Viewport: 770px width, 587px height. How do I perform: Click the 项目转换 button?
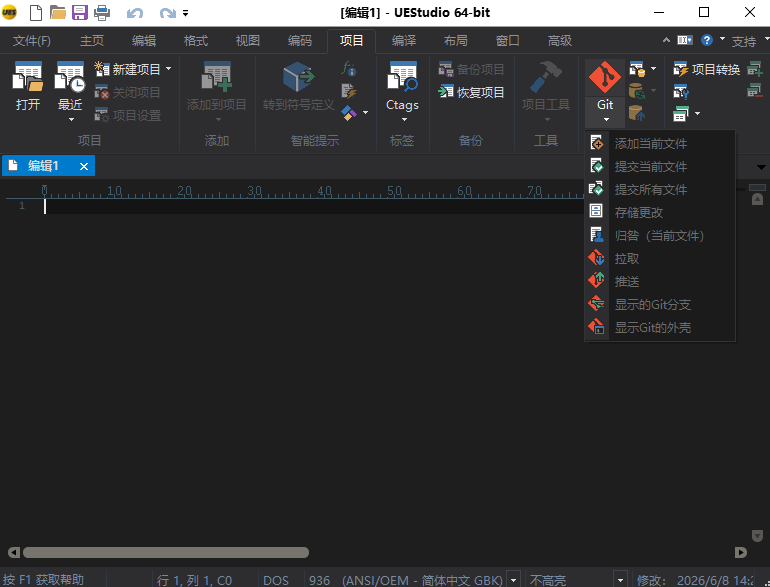[706, 70]
